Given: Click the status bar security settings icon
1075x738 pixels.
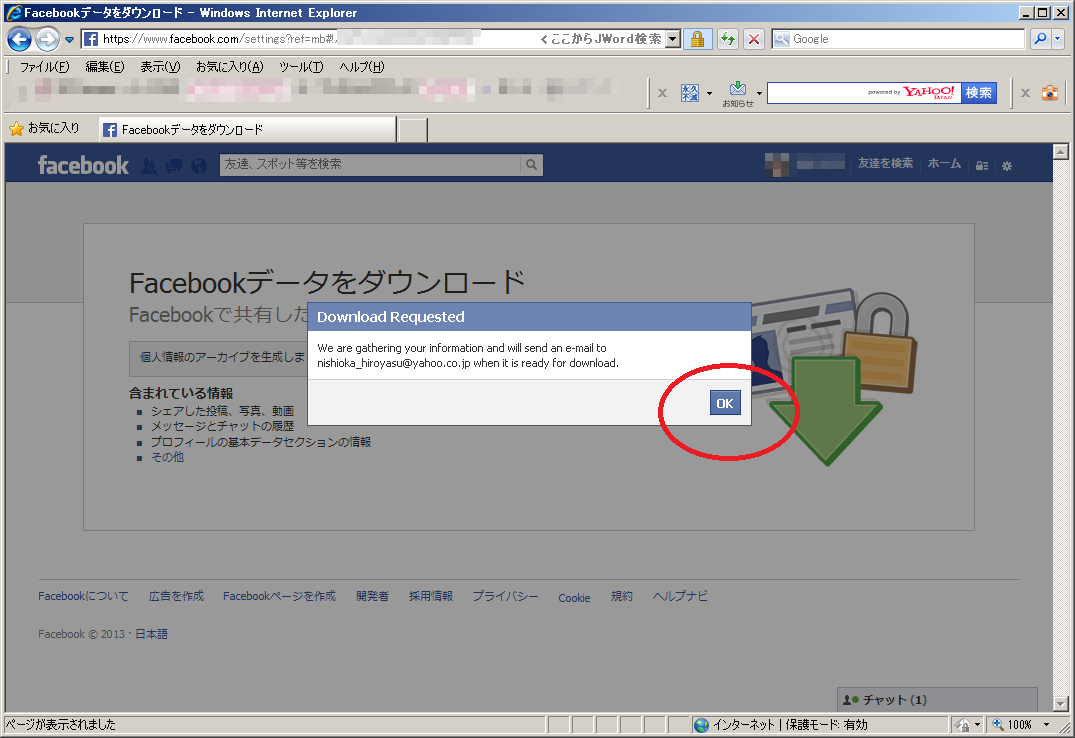Looking at the screenshot, I should coord(962,724).
